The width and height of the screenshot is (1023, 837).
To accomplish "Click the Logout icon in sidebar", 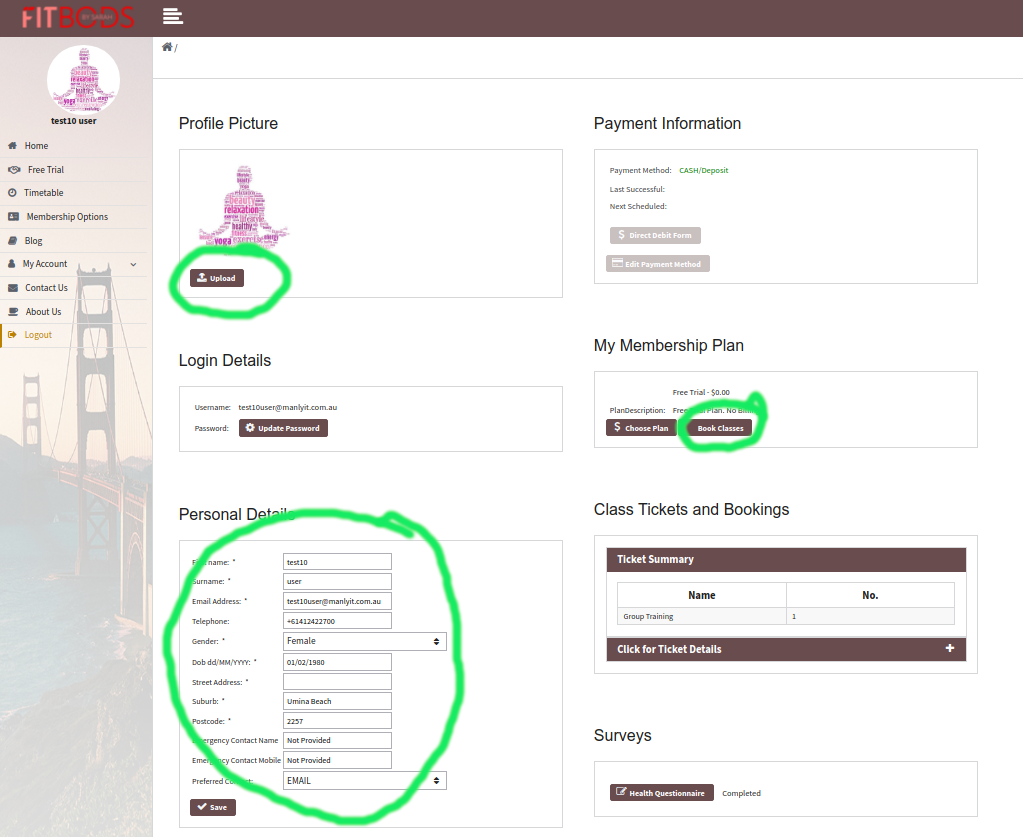I will tap(13, 335).
